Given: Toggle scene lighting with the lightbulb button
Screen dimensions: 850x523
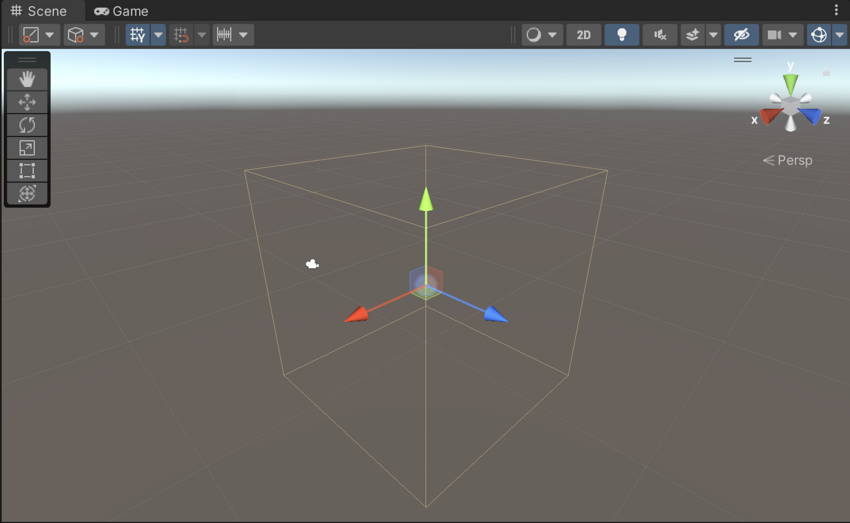Looking at the screenshot, I should click(621, 35).
